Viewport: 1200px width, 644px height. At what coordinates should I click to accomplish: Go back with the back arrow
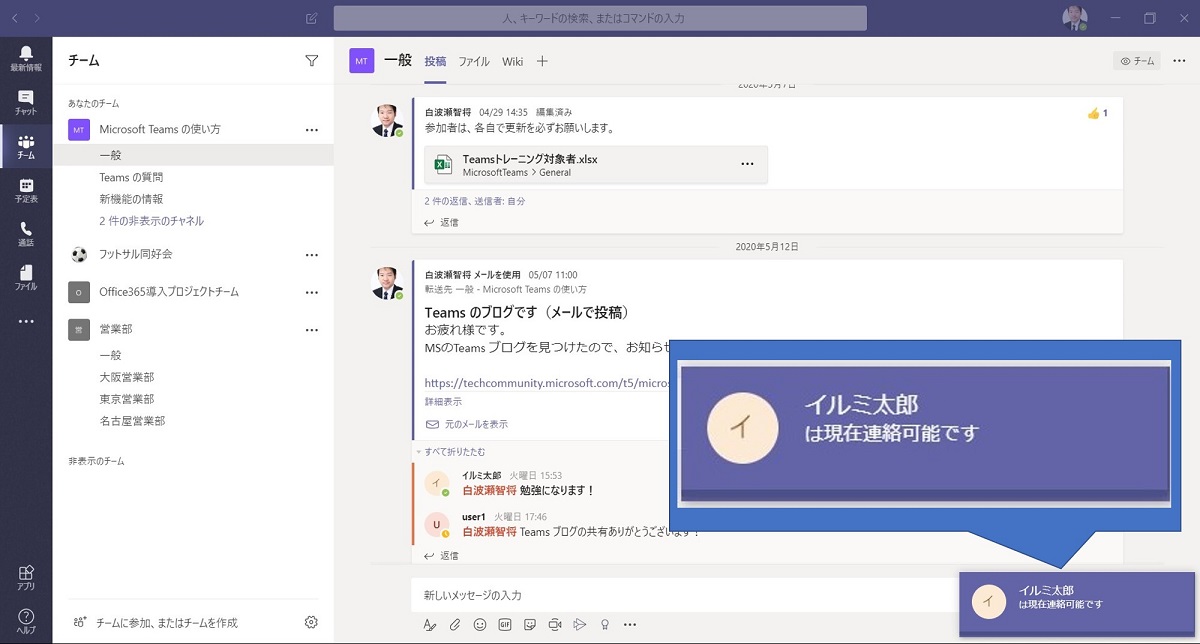pos(14,18)
